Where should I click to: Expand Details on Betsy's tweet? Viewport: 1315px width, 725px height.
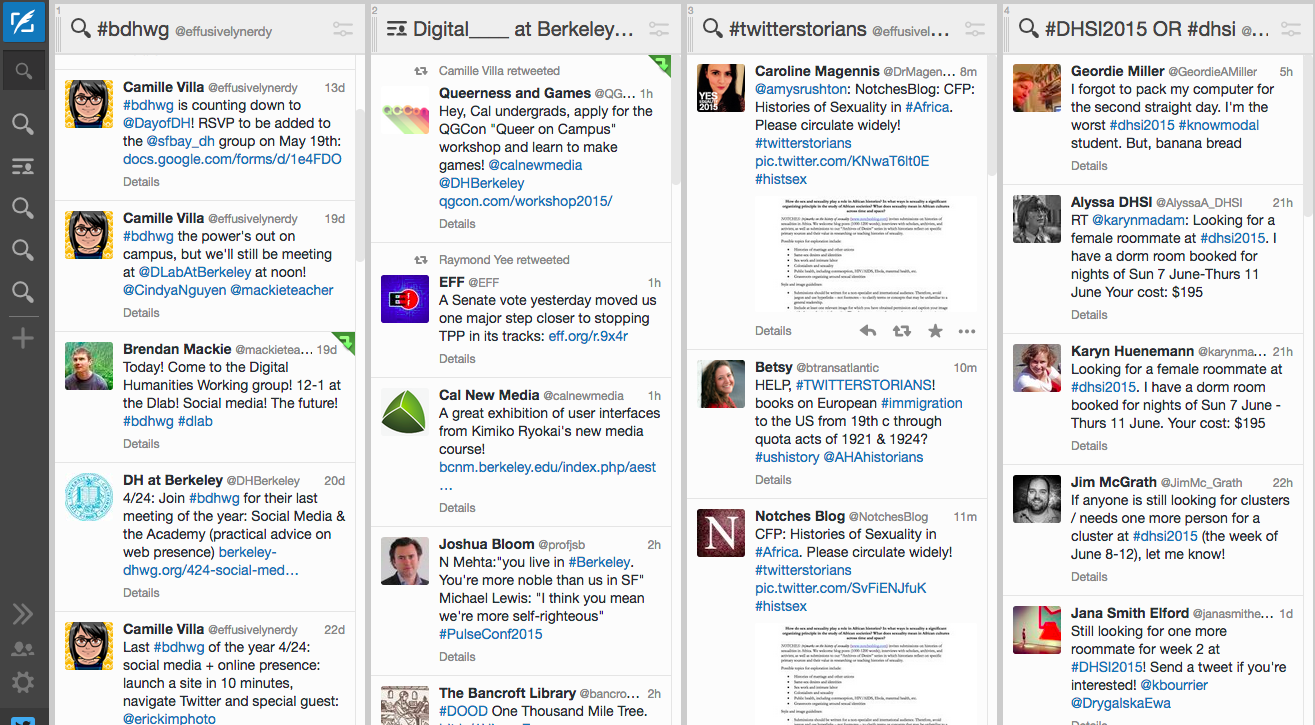[x=773, y=480]
